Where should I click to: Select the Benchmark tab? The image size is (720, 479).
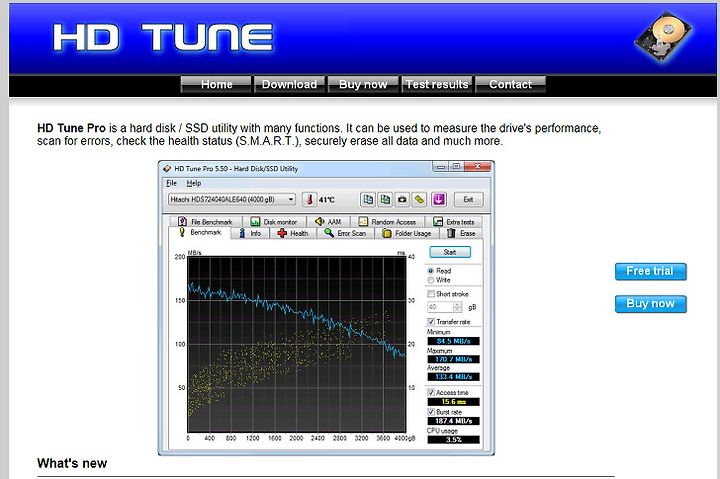[x=200, y=232]
